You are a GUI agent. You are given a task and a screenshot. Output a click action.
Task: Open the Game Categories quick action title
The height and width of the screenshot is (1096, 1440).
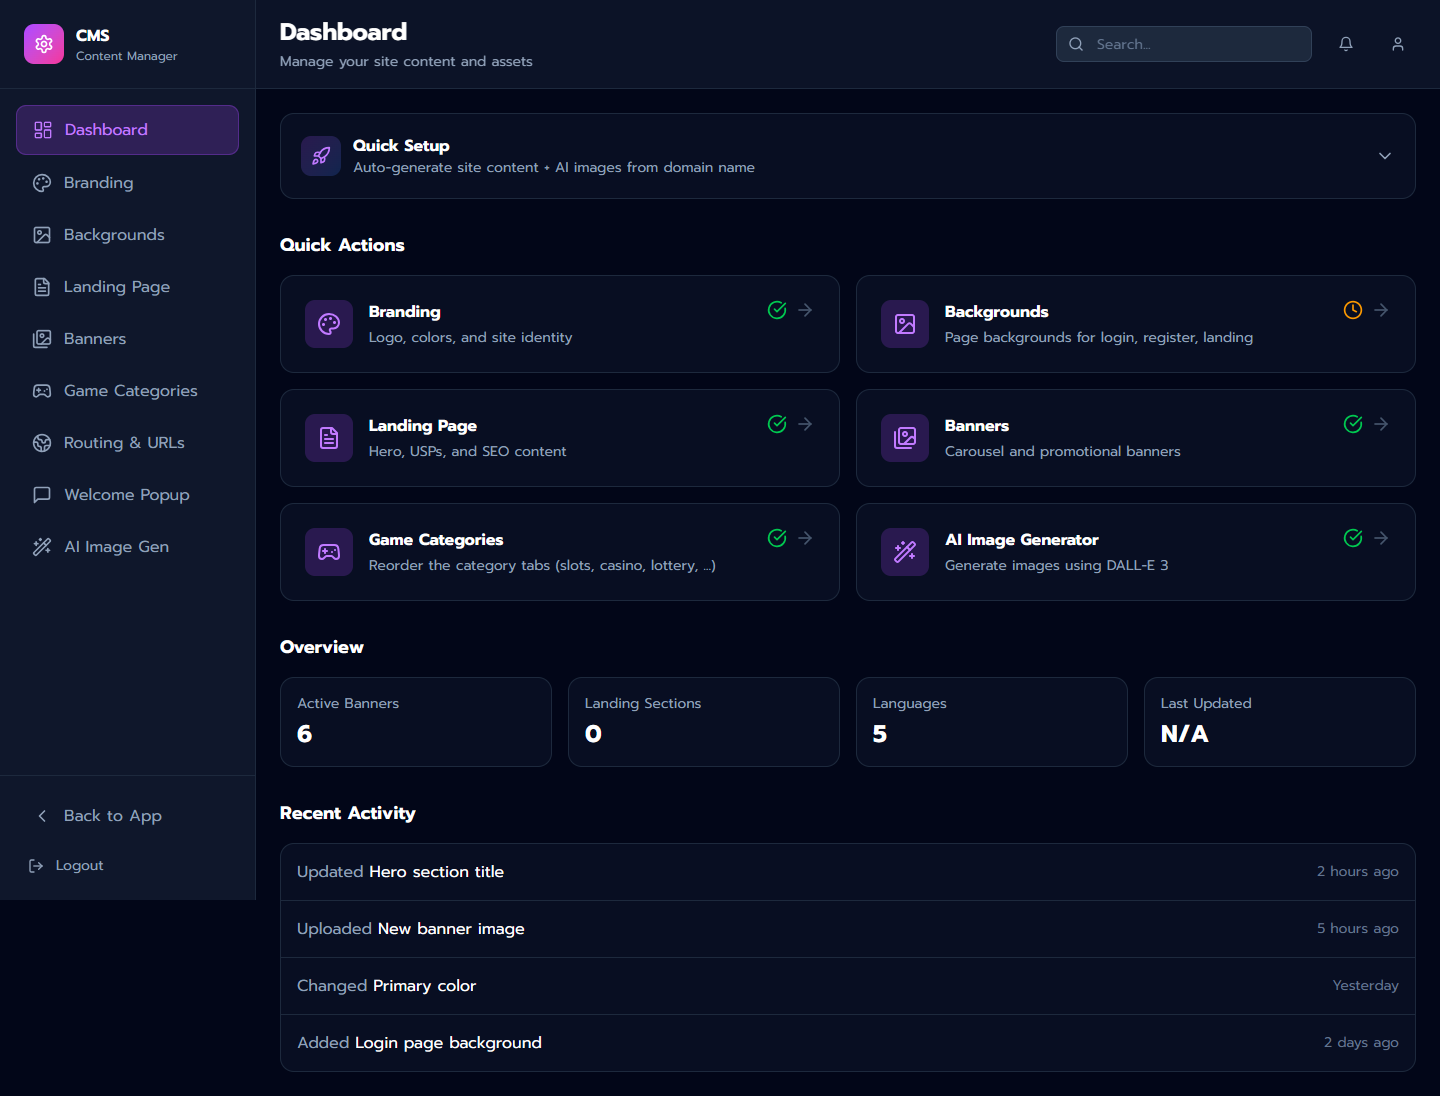point(436,540)
